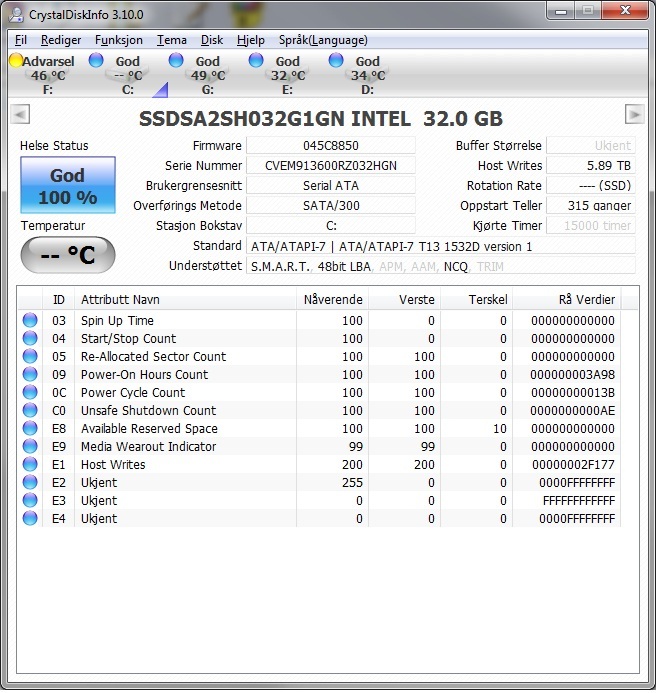Select the Media Wearout Indicator attribute name
Viewport: 658px width, 693px height.
(148, 446)
